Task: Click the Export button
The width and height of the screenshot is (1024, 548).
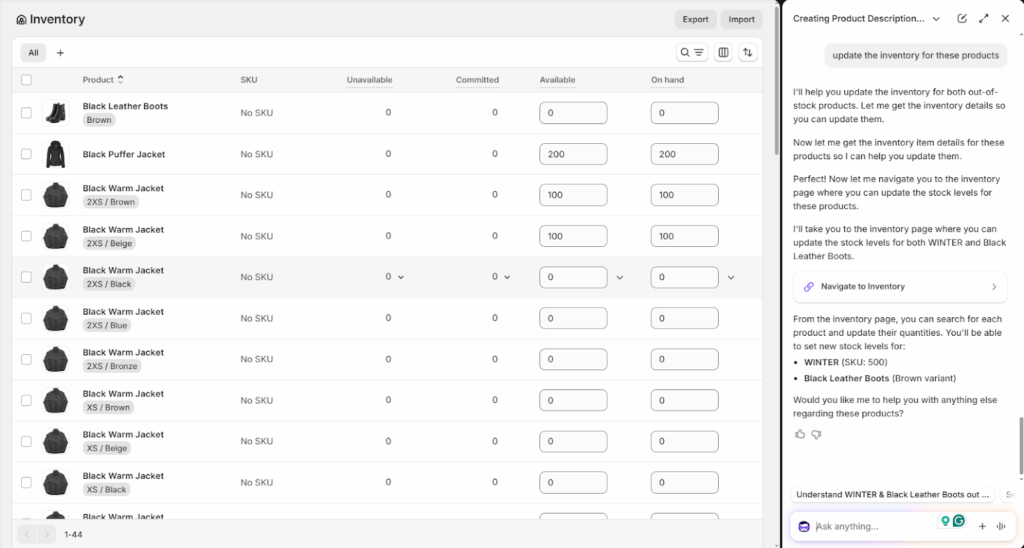Action: click(695, 19)
